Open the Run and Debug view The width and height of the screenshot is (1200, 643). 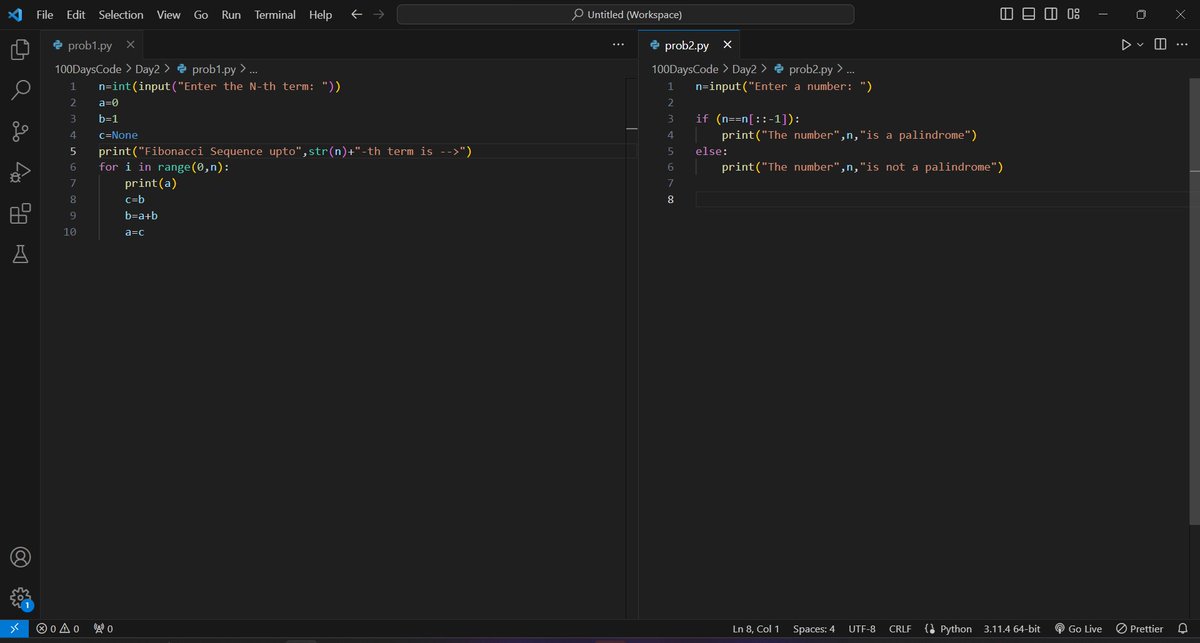pyautogui.click(x=21, y=172)
